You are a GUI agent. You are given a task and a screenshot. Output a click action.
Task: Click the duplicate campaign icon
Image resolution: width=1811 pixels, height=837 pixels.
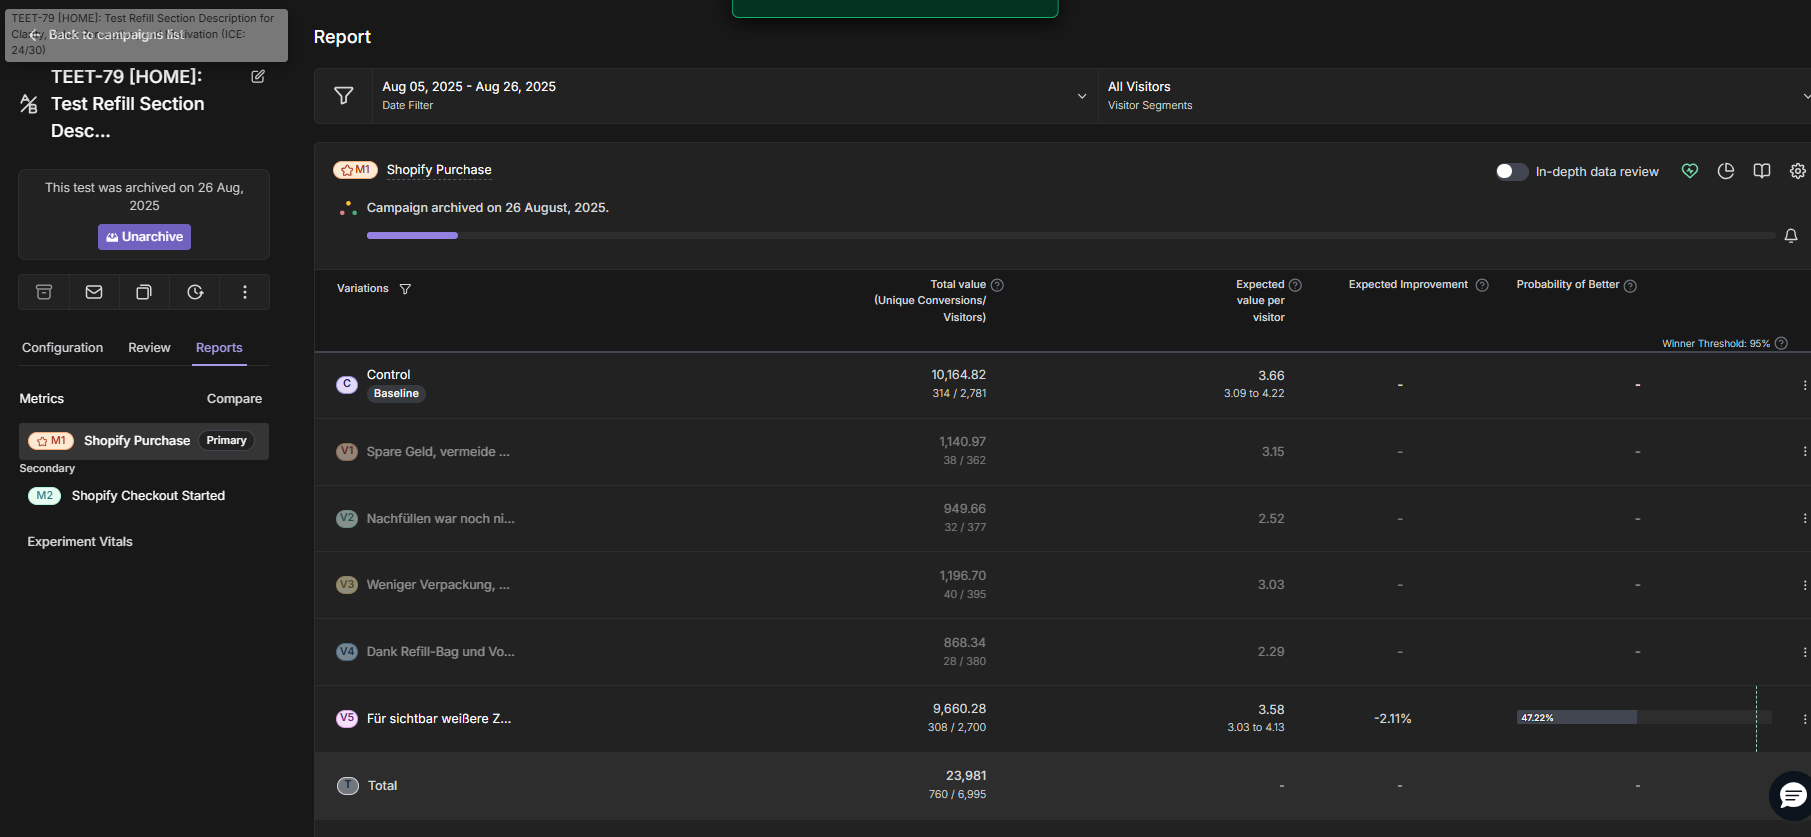(144, 292)
